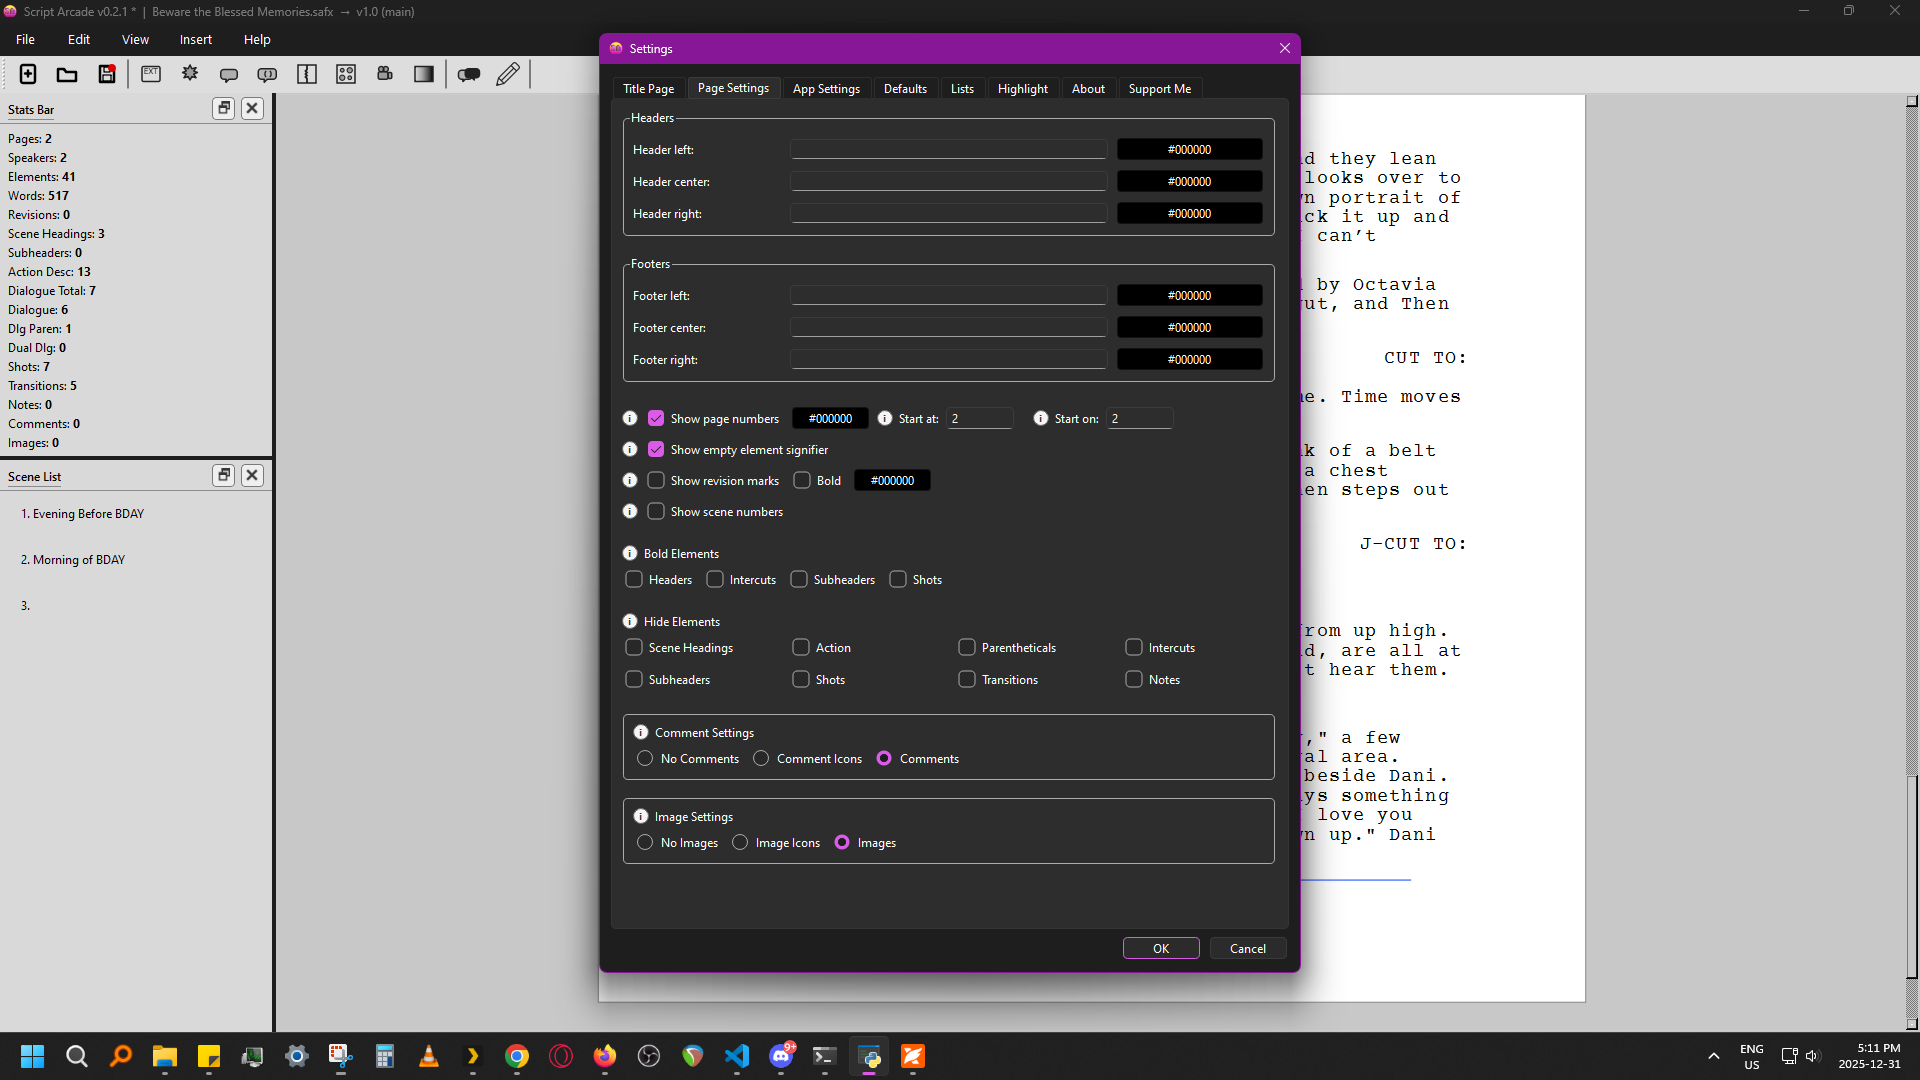Click the Footer center text field
Screen dimensions: 1920x1080
(948, 327)
